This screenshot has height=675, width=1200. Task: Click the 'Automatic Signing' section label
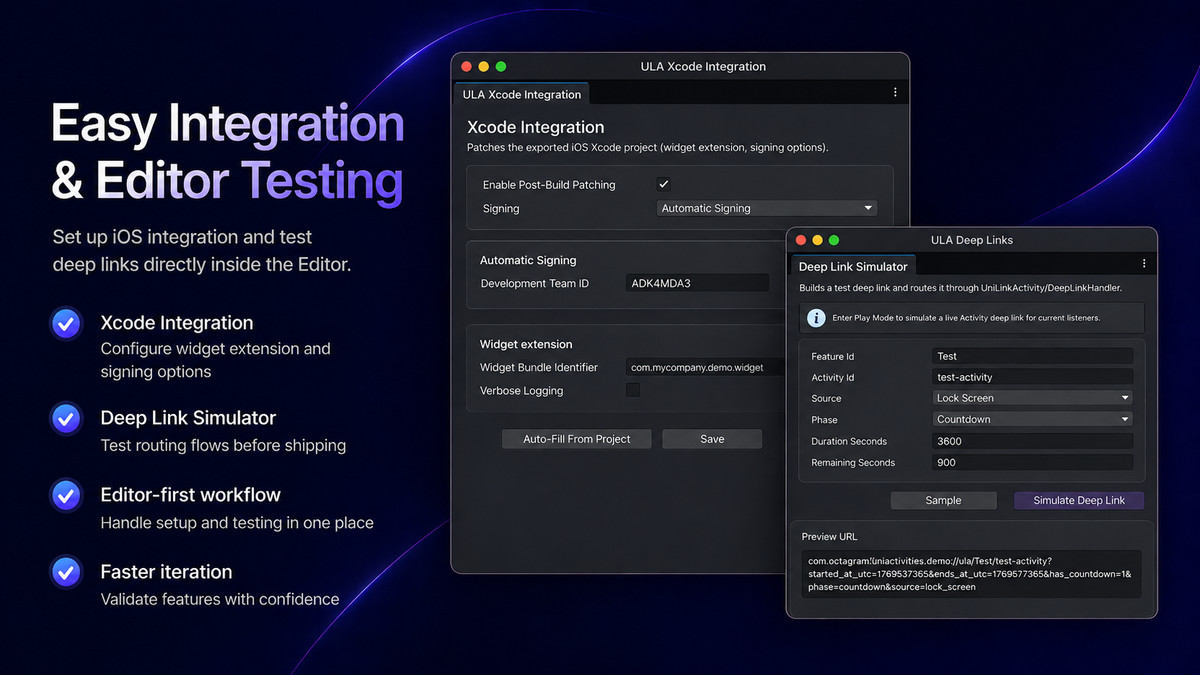pyautogui.click(x=528, y=260)
